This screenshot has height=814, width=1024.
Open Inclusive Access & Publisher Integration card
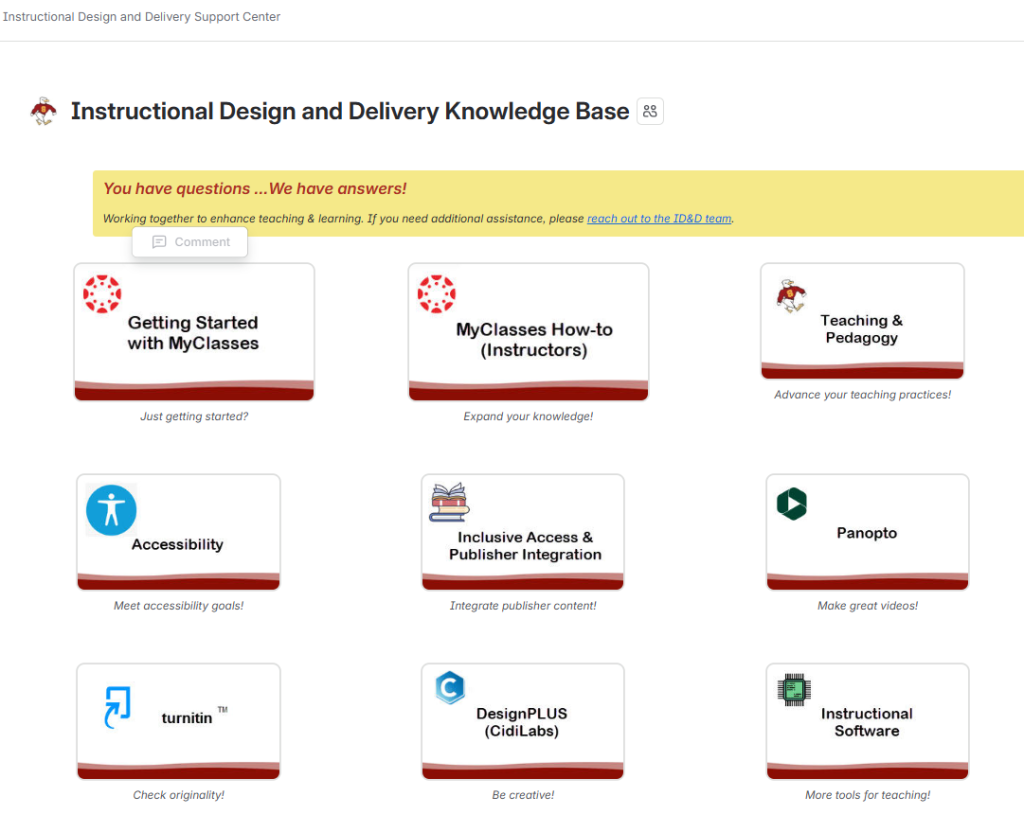[x=522, y=532]
